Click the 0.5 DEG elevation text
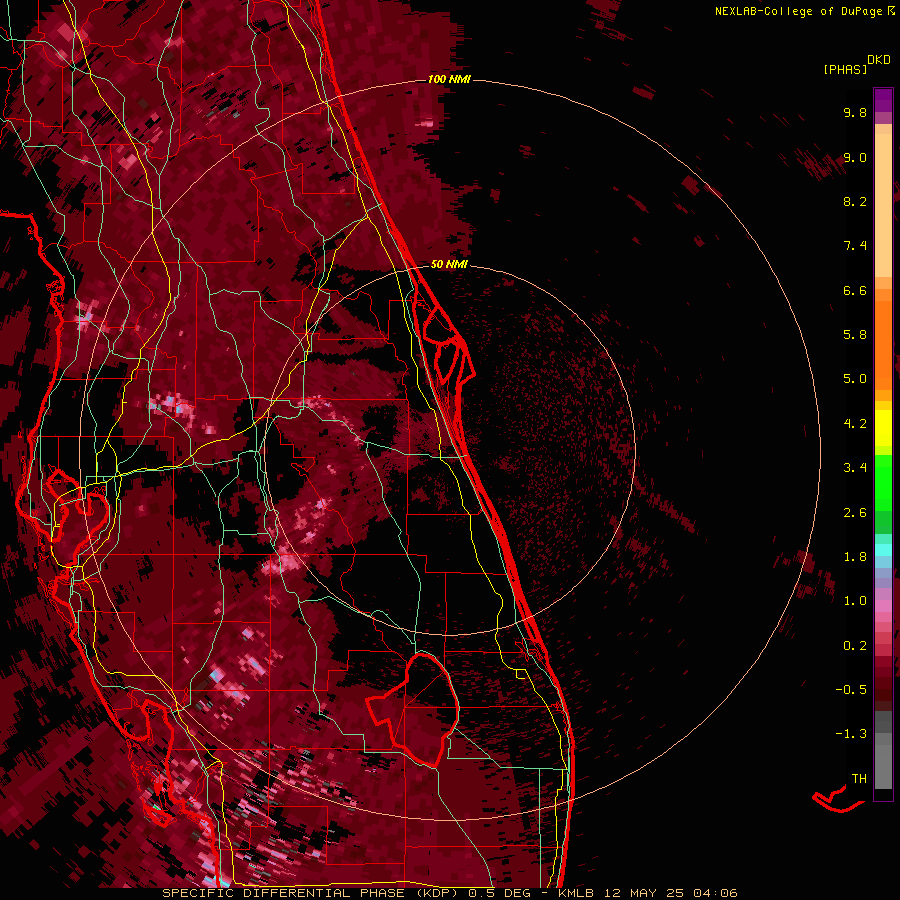The width and height of the screenshot is (900, 900). pyautogui.click(x=499, y=893)
